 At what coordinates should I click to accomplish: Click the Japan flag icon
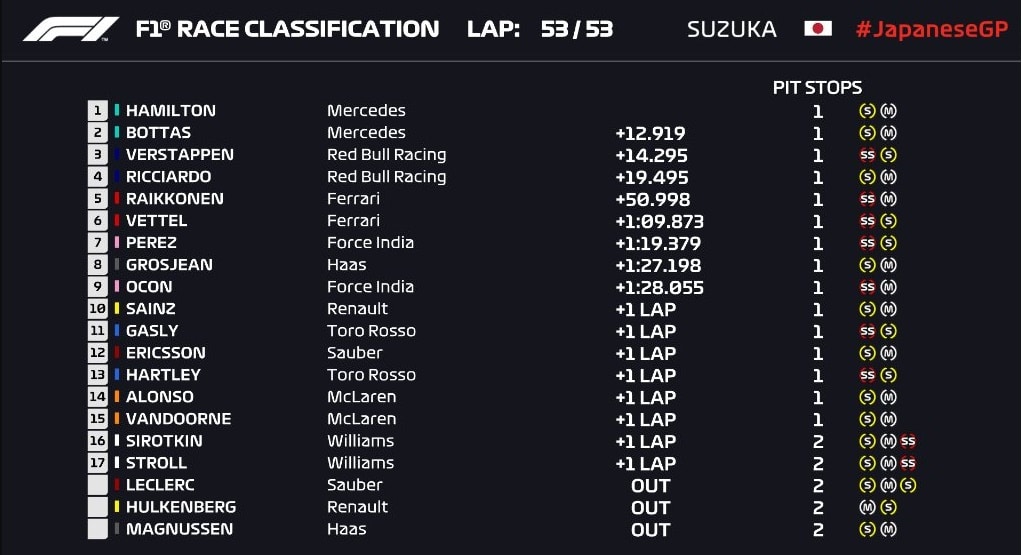817,29
